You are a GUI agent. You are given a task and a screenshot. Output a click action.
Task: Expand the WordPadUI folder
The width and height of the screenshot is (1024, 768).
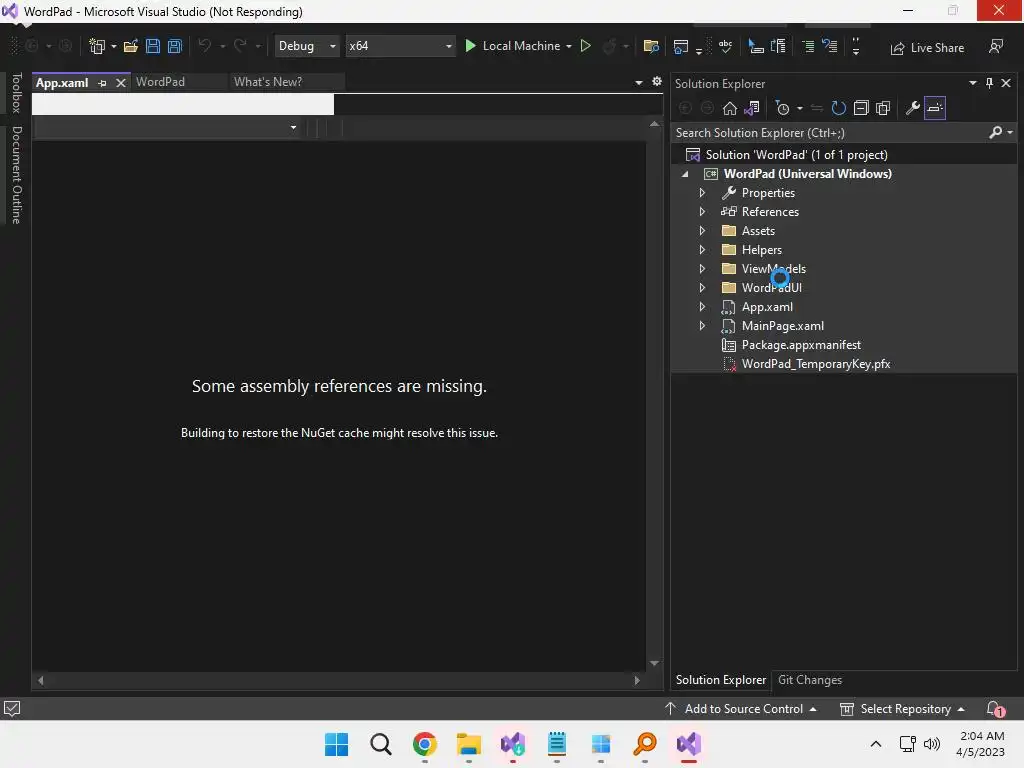tap(702, 287)
